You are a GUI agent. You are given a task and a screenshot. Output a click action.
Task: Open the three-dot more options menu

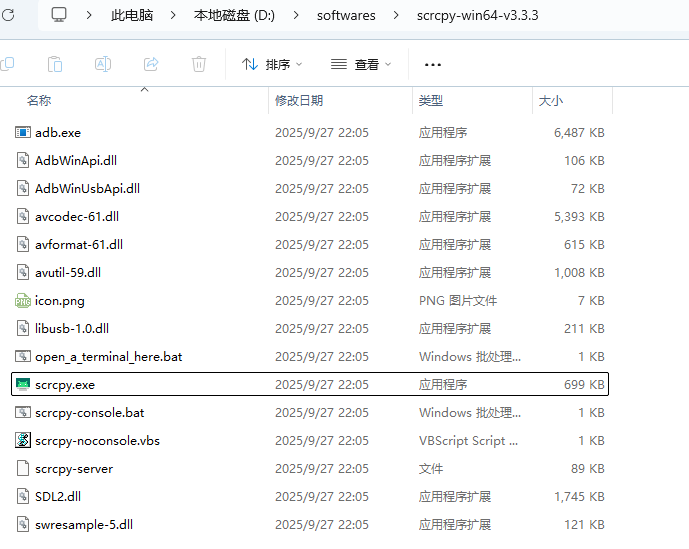click(433, 65)
